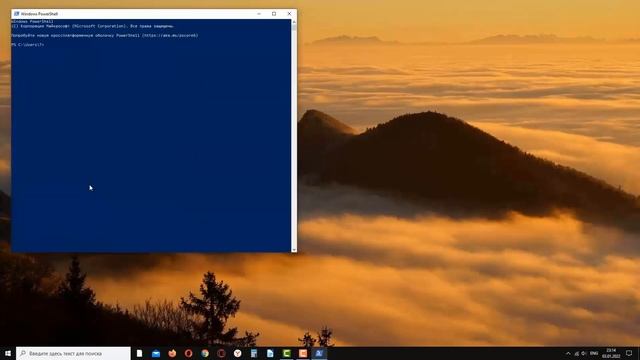This screenshot has height=360, width=640.
Task: Switch the ENG input language indicator
Action: point(594,353)
